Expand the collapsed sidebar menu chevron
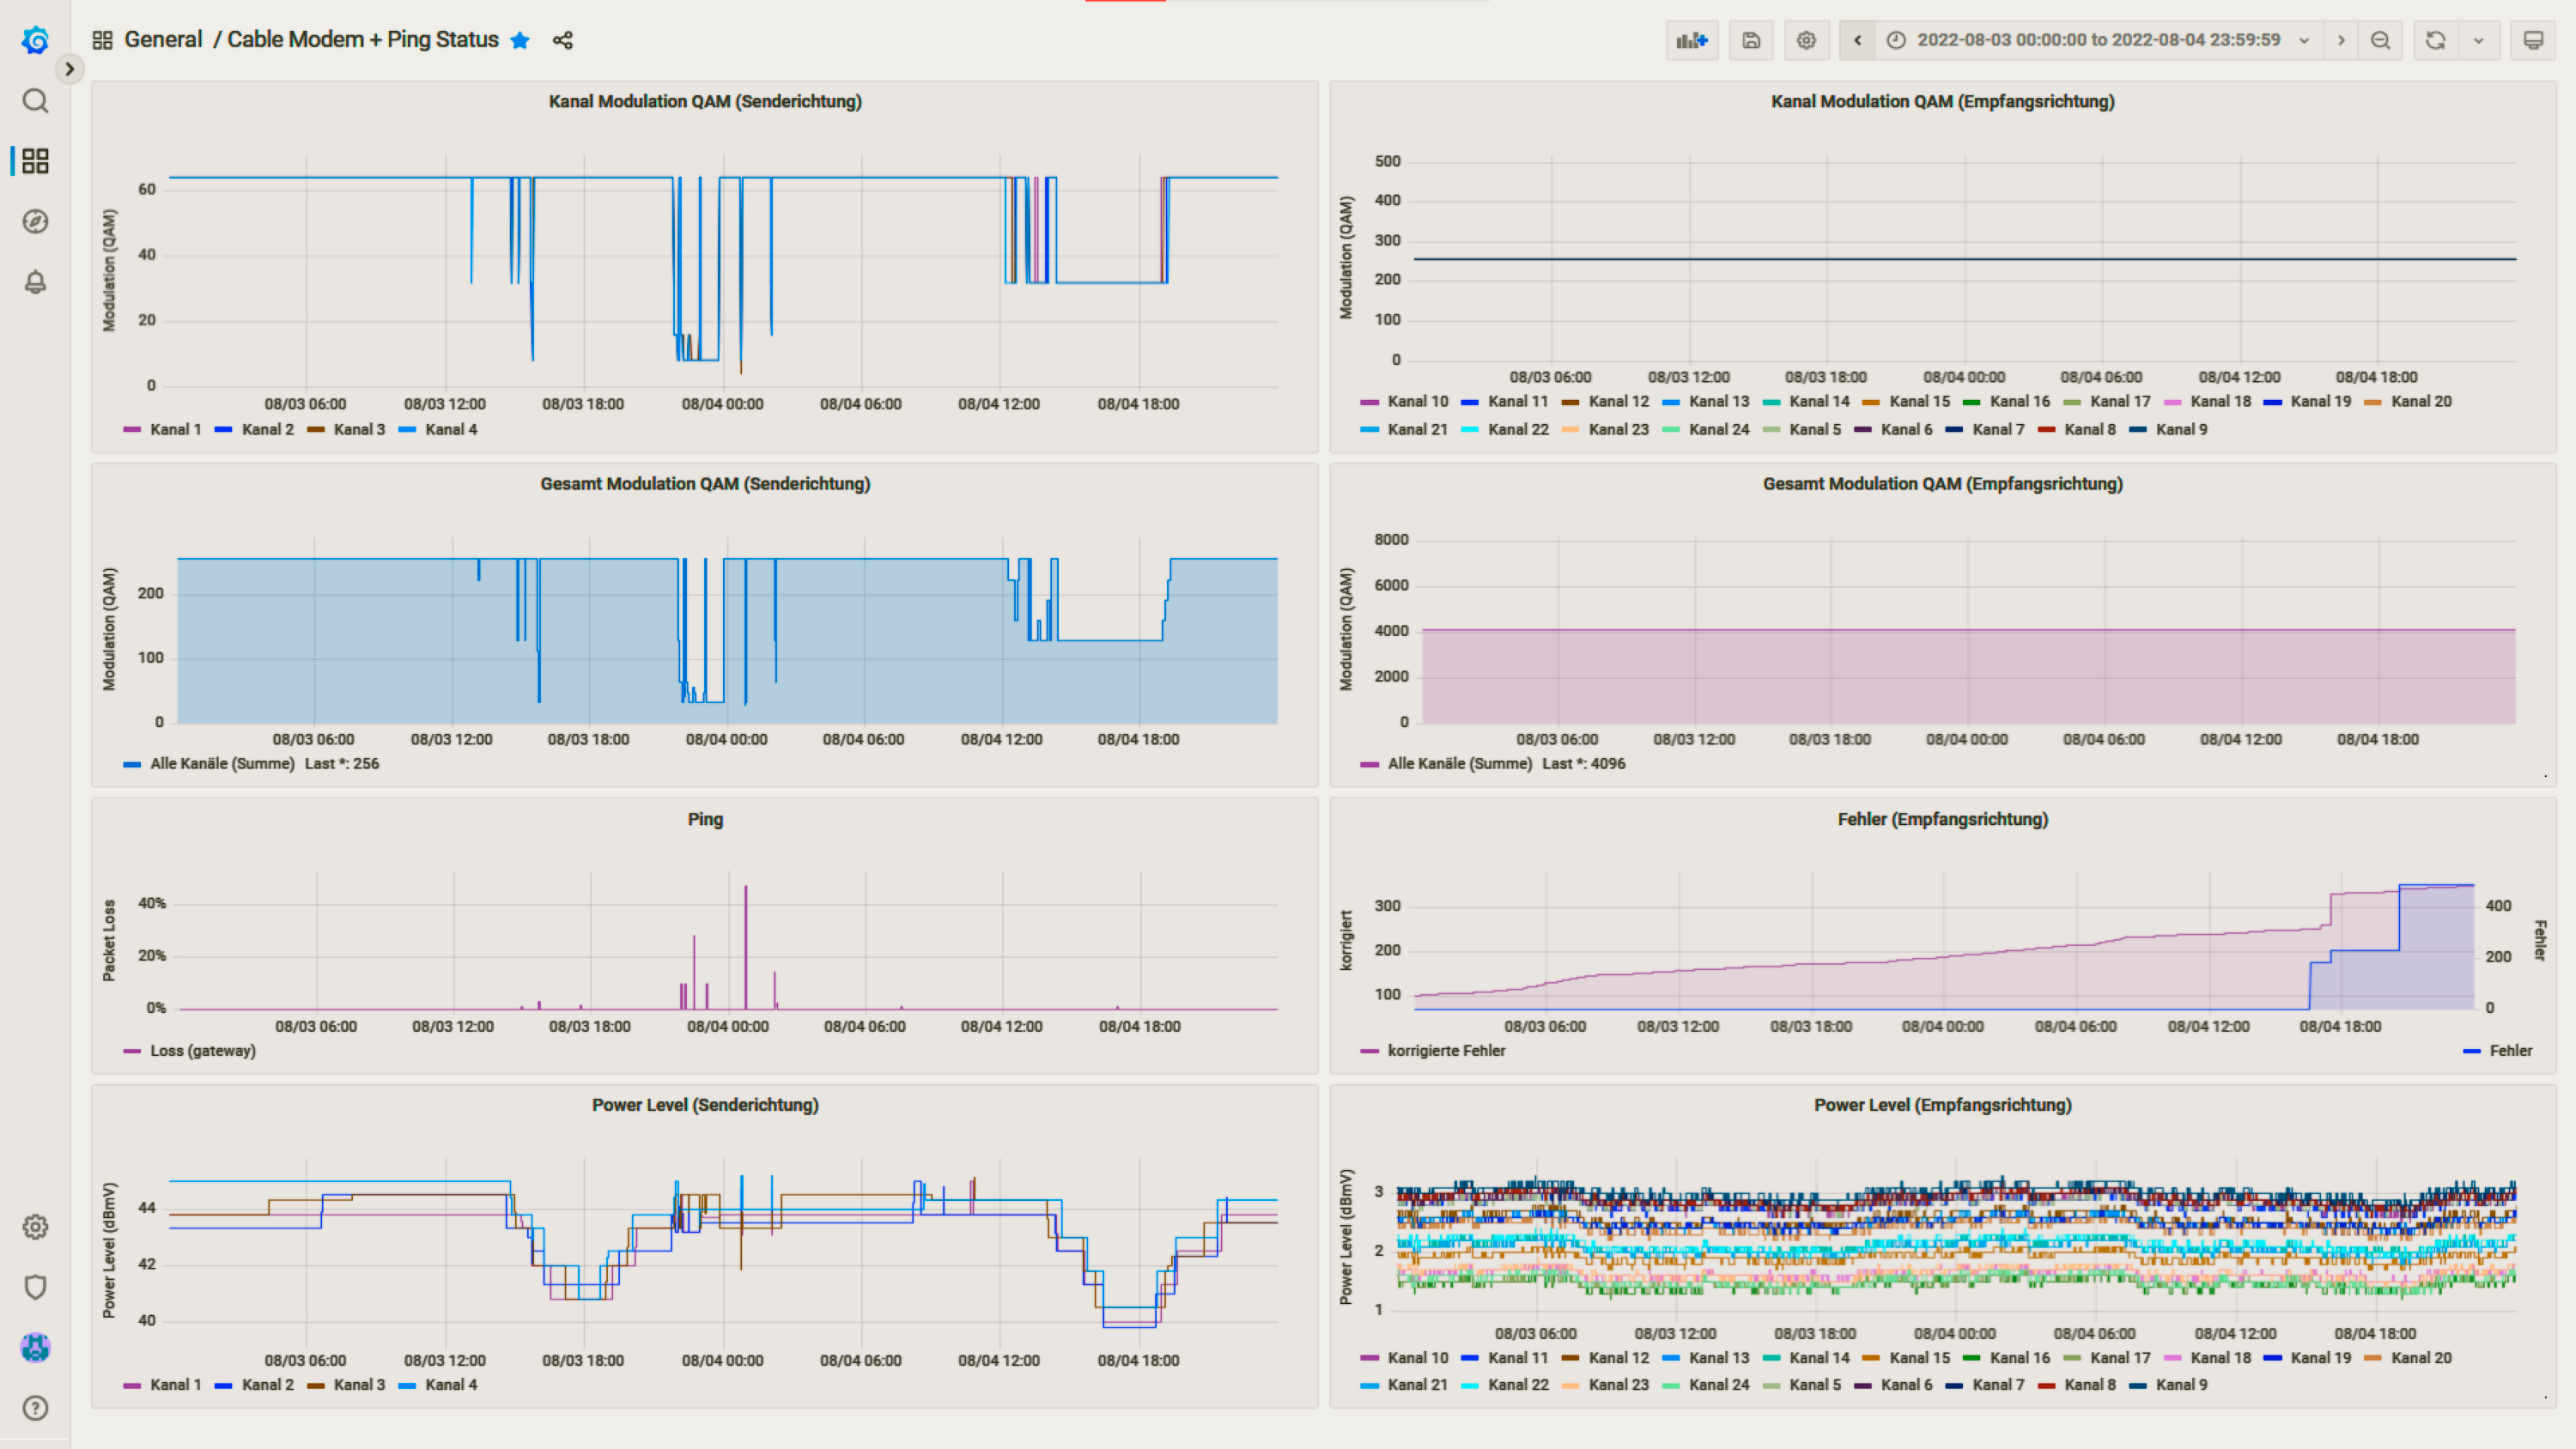Viewport: 2576px width, 1449px height. pyautogui.click(x=69, y=69)
